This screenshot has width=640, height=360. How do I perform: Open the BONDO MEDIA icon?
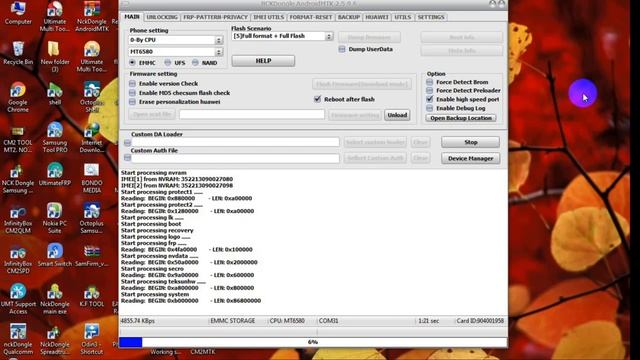point(91,178)
